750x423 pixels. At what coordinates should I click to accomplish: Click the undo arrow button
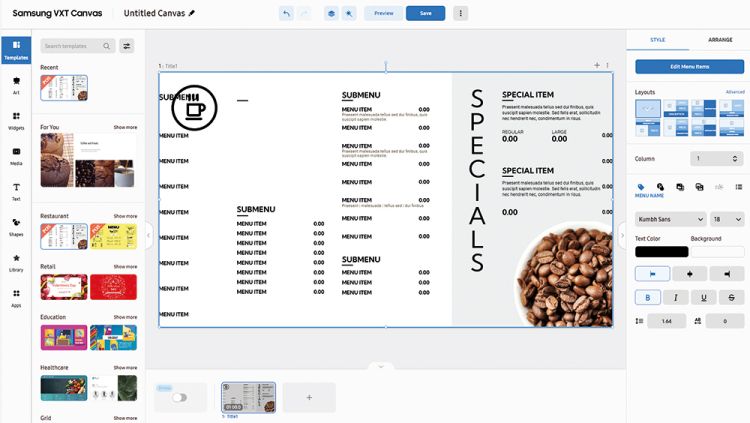[x=287, y=14]
